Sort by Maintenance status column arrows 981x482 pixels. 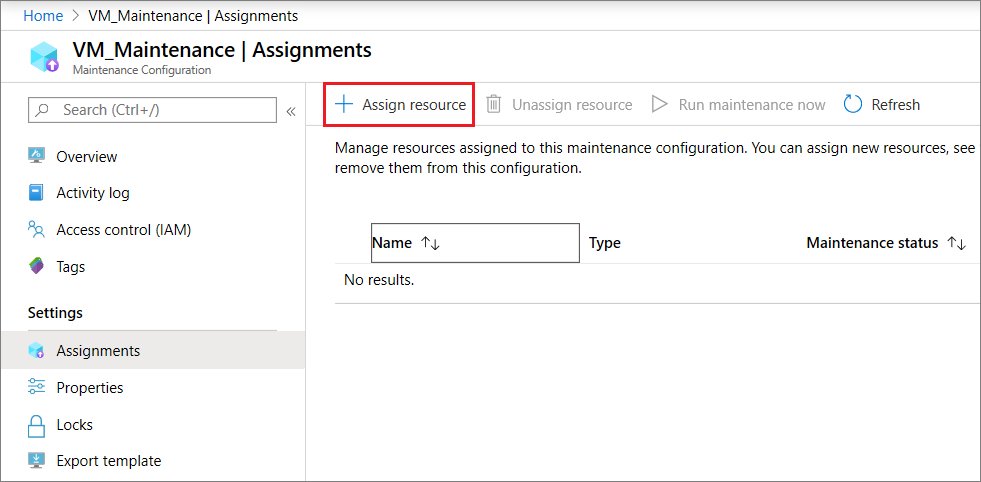(x=956, y=243)
